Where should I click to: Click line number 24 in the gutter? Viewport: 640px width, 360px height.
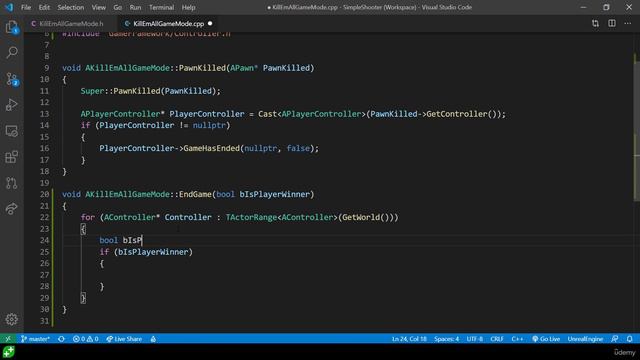click(44, 240)
